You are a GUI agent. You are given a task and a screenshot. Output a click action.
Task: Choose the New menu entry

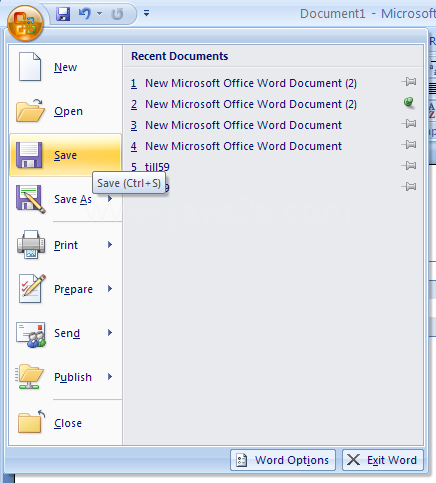click(65, 67)
